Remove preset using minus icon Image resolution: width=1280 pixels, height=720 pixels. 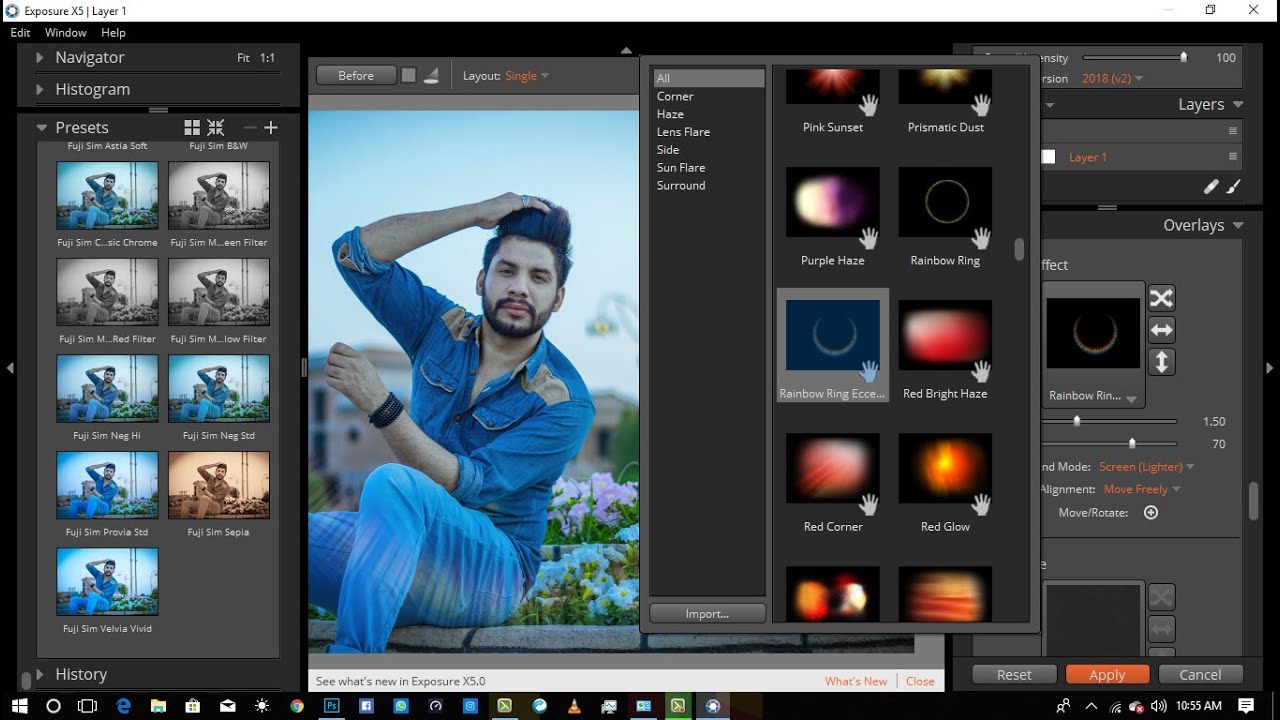click(250, 128)
